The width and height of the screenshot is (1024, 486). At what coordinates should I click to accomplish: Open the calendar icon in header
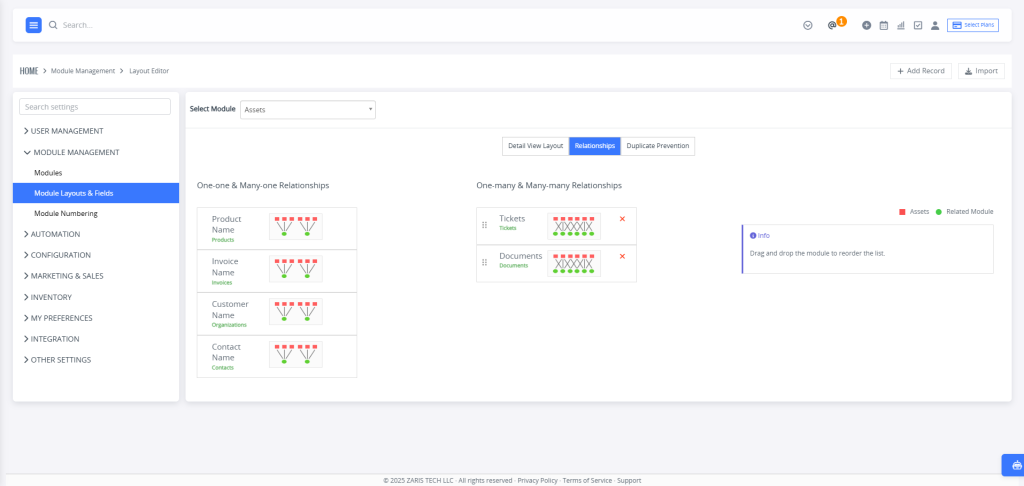(x=884, y=25)
